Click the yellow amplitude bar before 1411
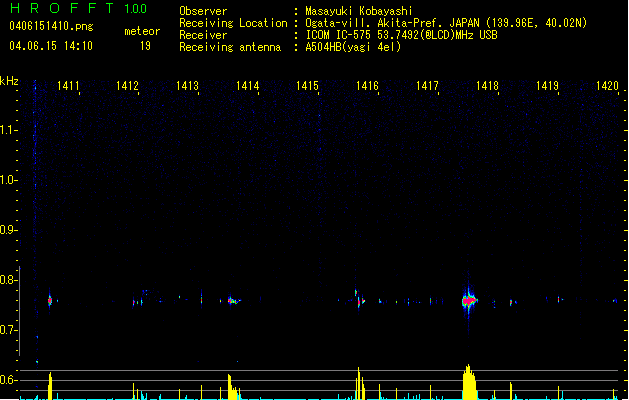 click(x=50, y=386)
